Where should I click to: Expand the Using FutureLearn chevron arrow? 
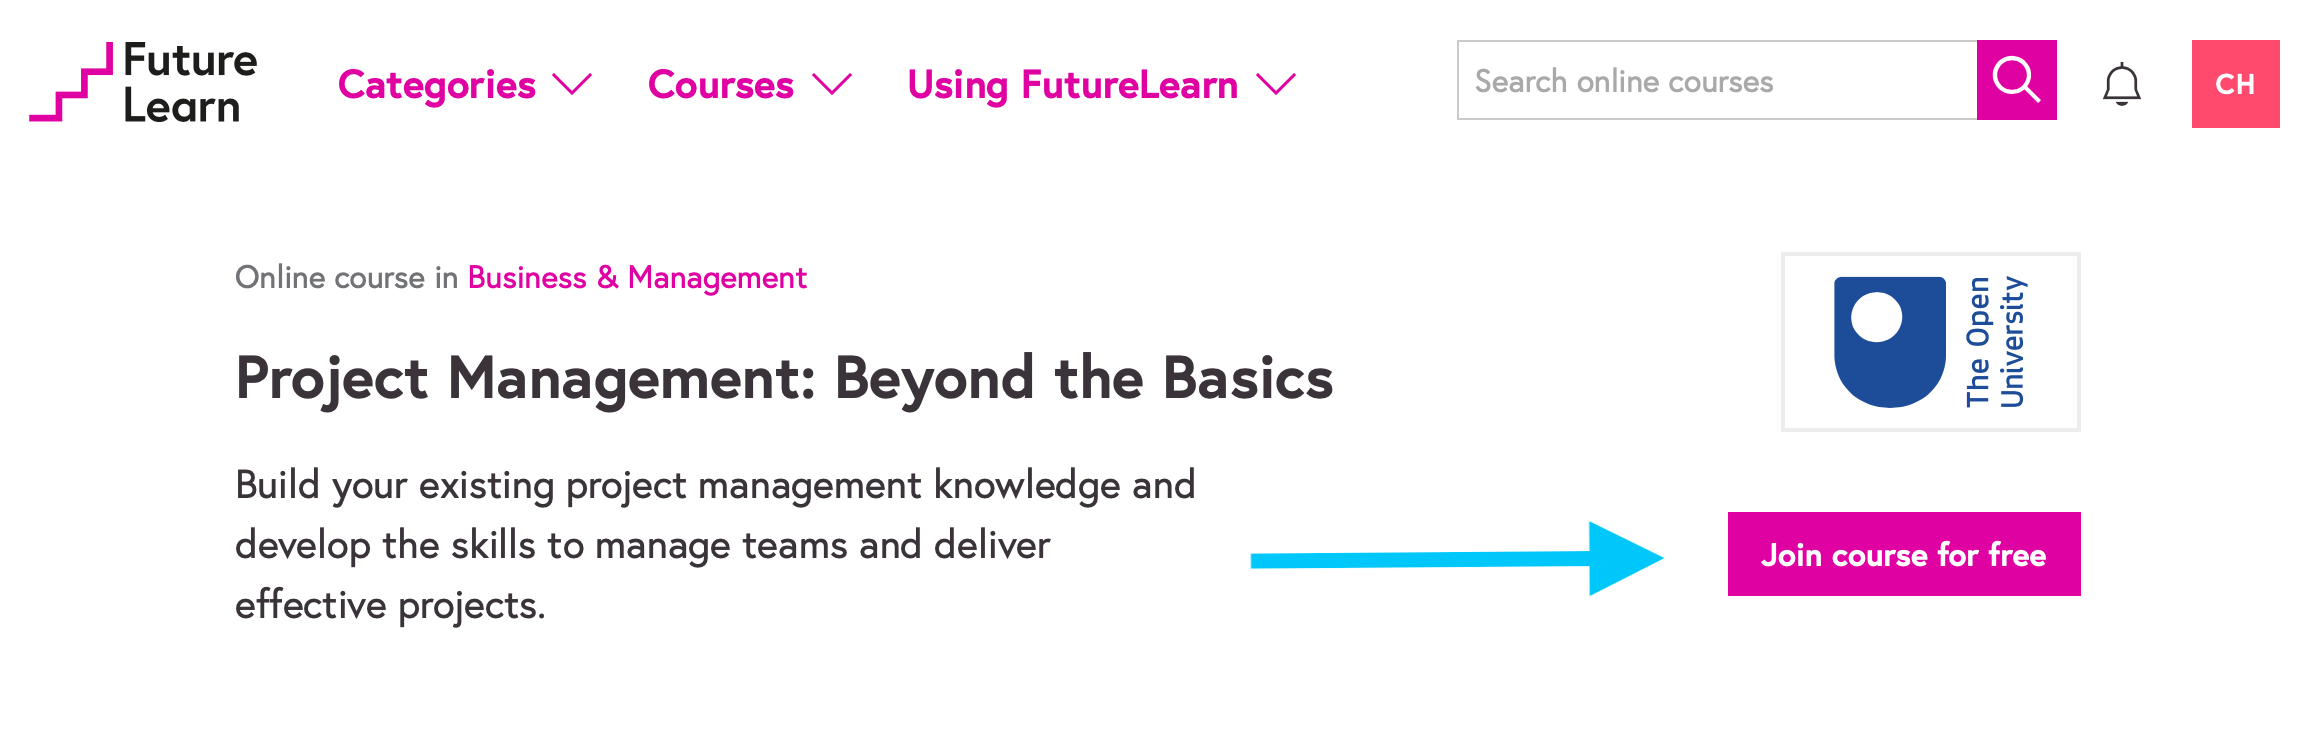pos(1276,85)
